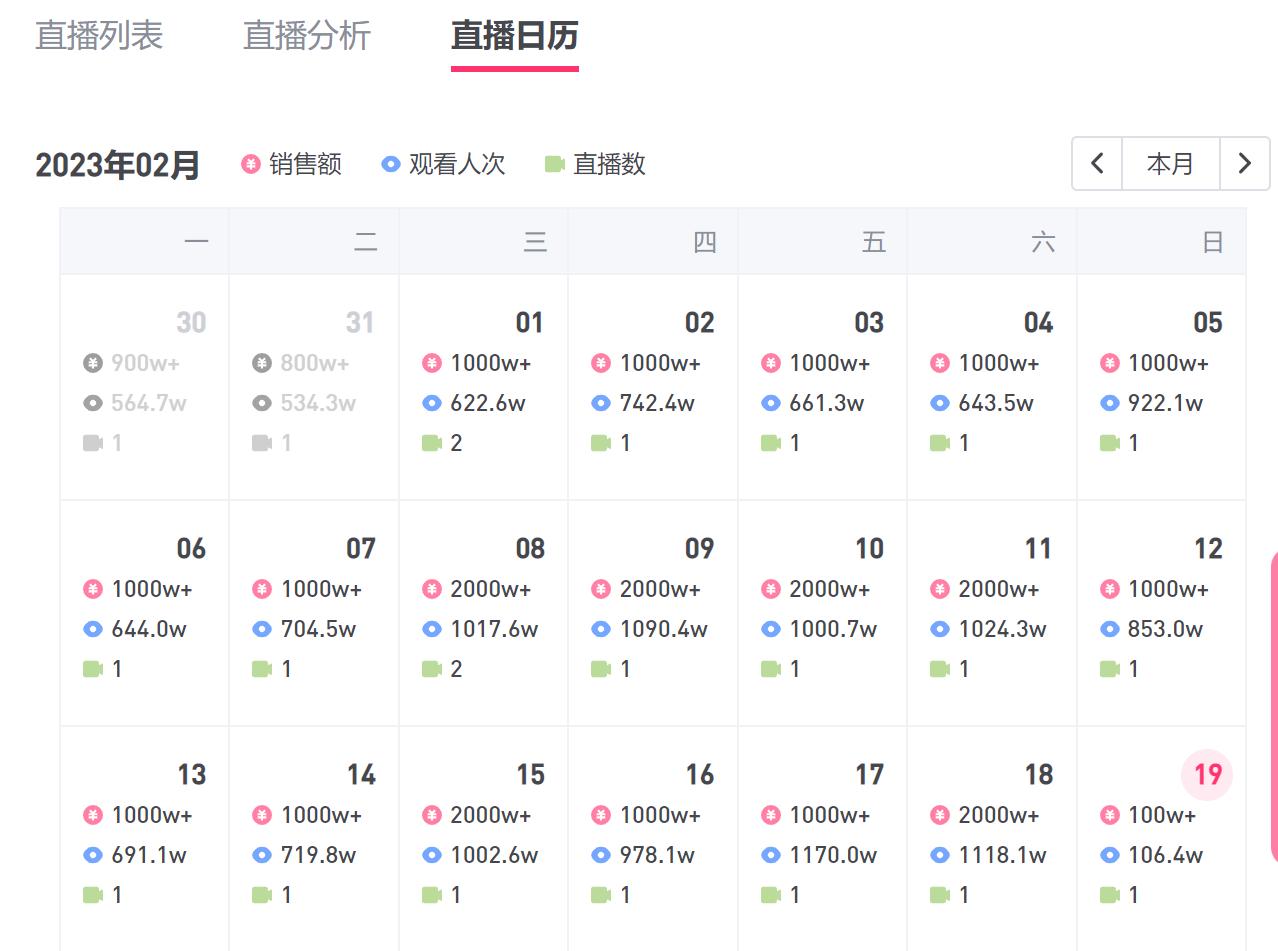Image resolution: width=1278 pixels, height=951 pixels.
Task: Click the sales icon showing 100w+ on February 19
Action: tap(1110, 815)
